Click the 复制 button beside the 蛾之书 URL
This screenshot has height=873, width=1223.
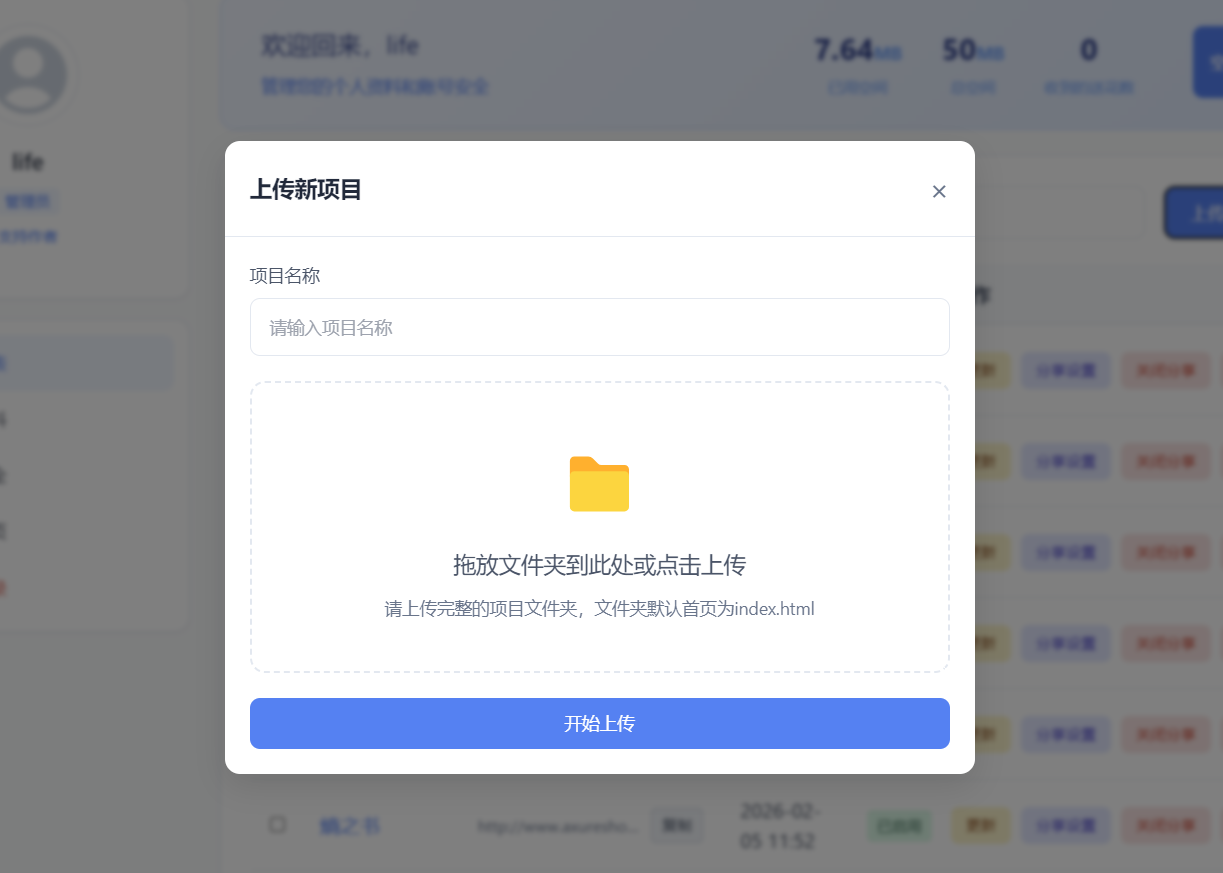677,826
